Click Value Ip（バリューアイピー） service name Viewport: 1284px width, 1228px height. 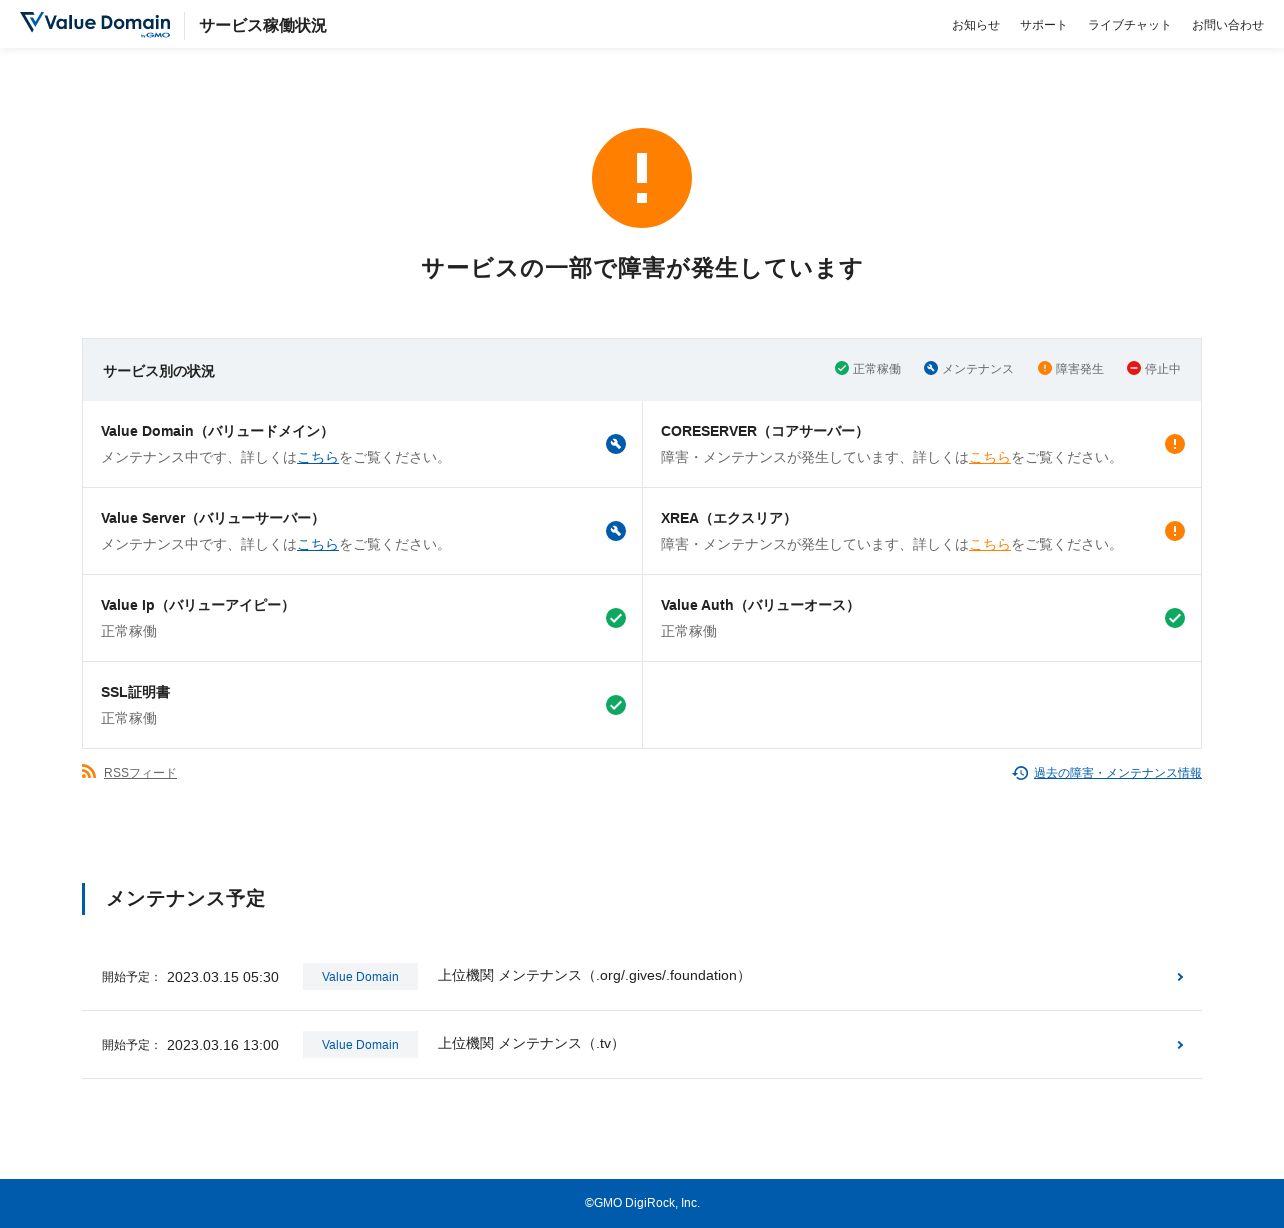198,605
